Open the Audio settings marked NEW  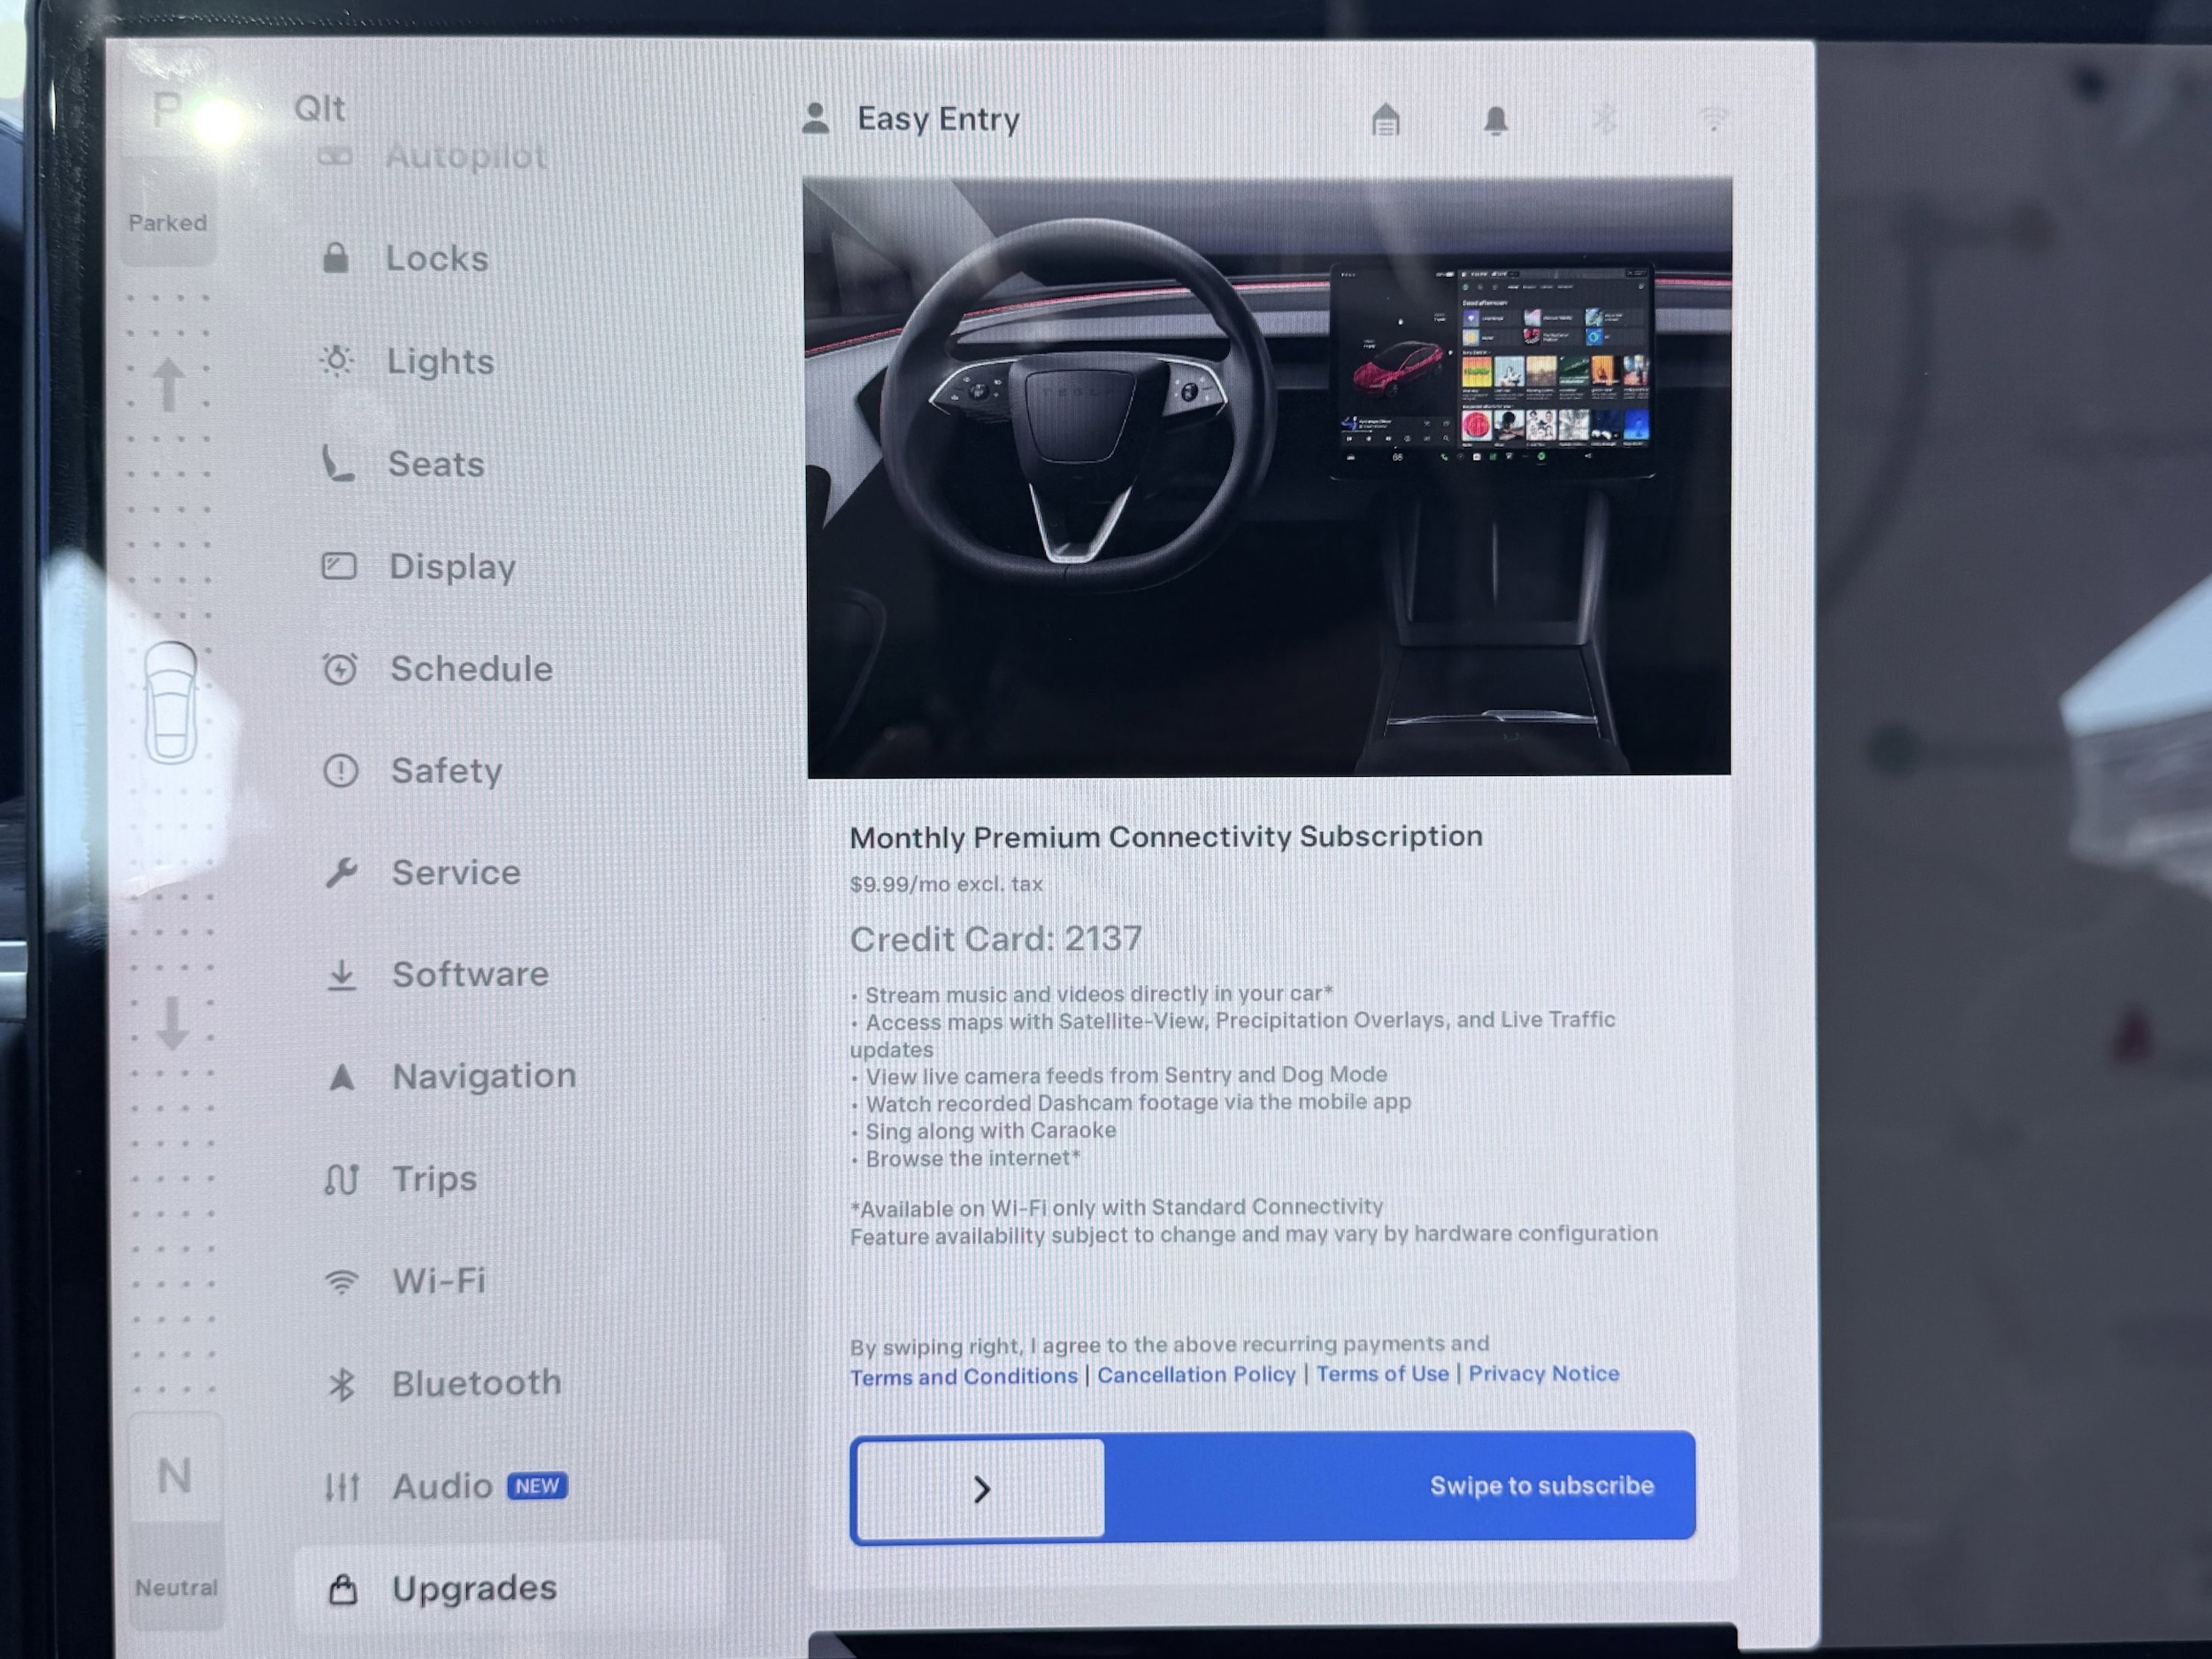pyautogui.click(x=442, y=1487)
